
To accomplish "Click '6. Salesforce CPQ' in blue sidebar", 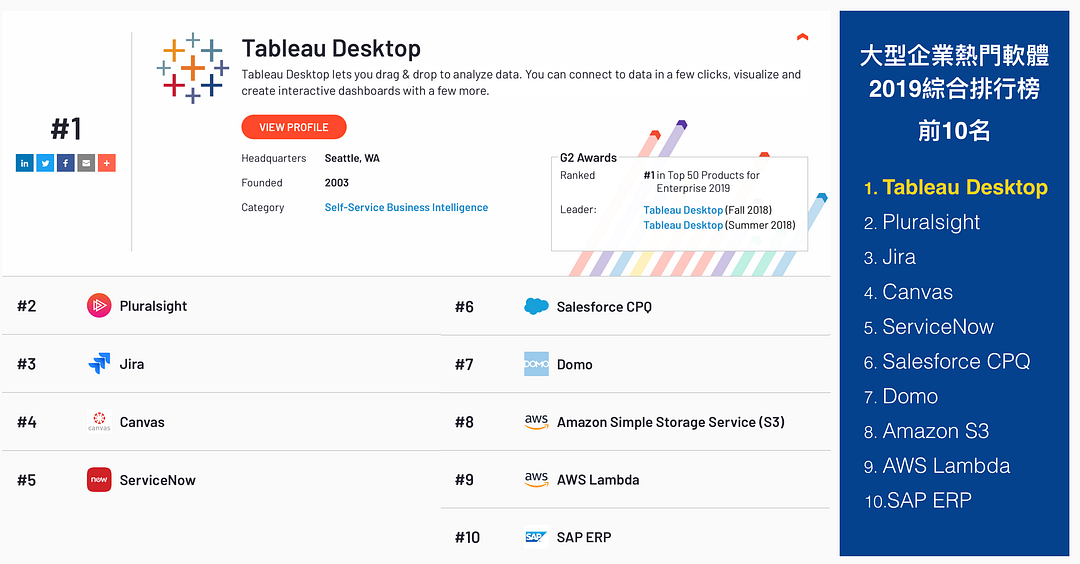I will click(x=947, y=362).
